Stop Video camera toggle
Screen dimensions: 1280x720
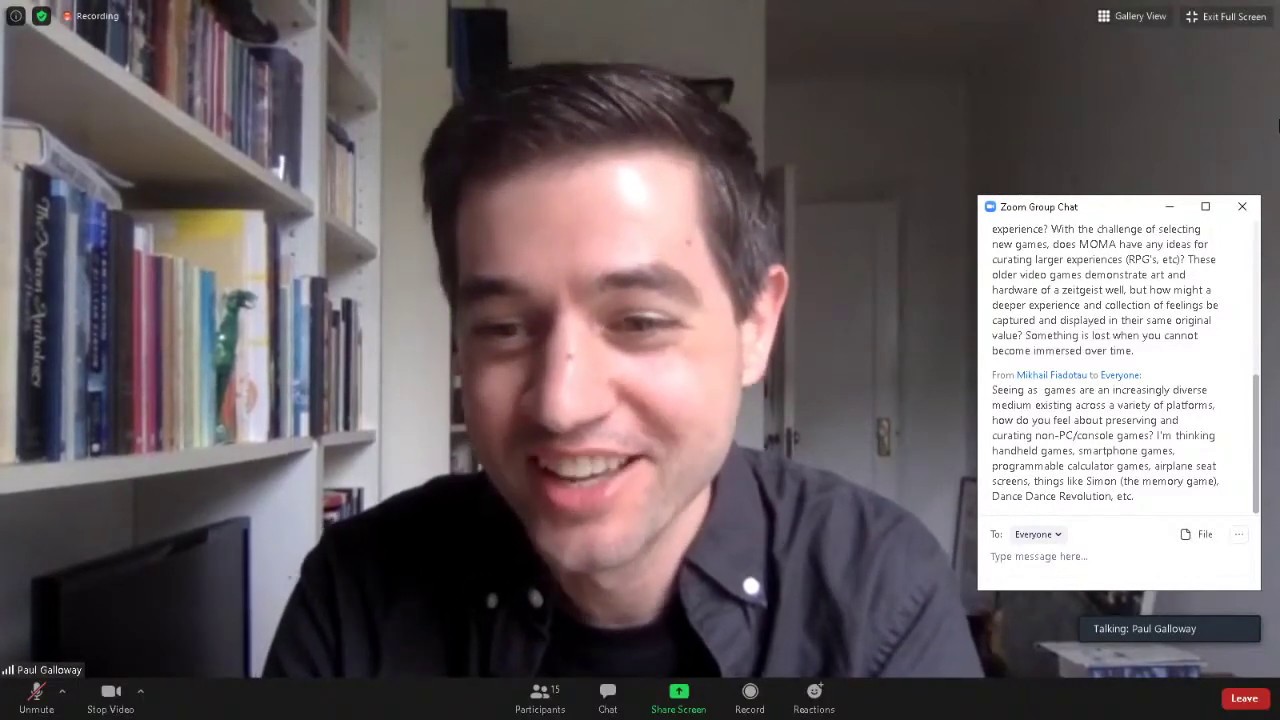(110, 698)
